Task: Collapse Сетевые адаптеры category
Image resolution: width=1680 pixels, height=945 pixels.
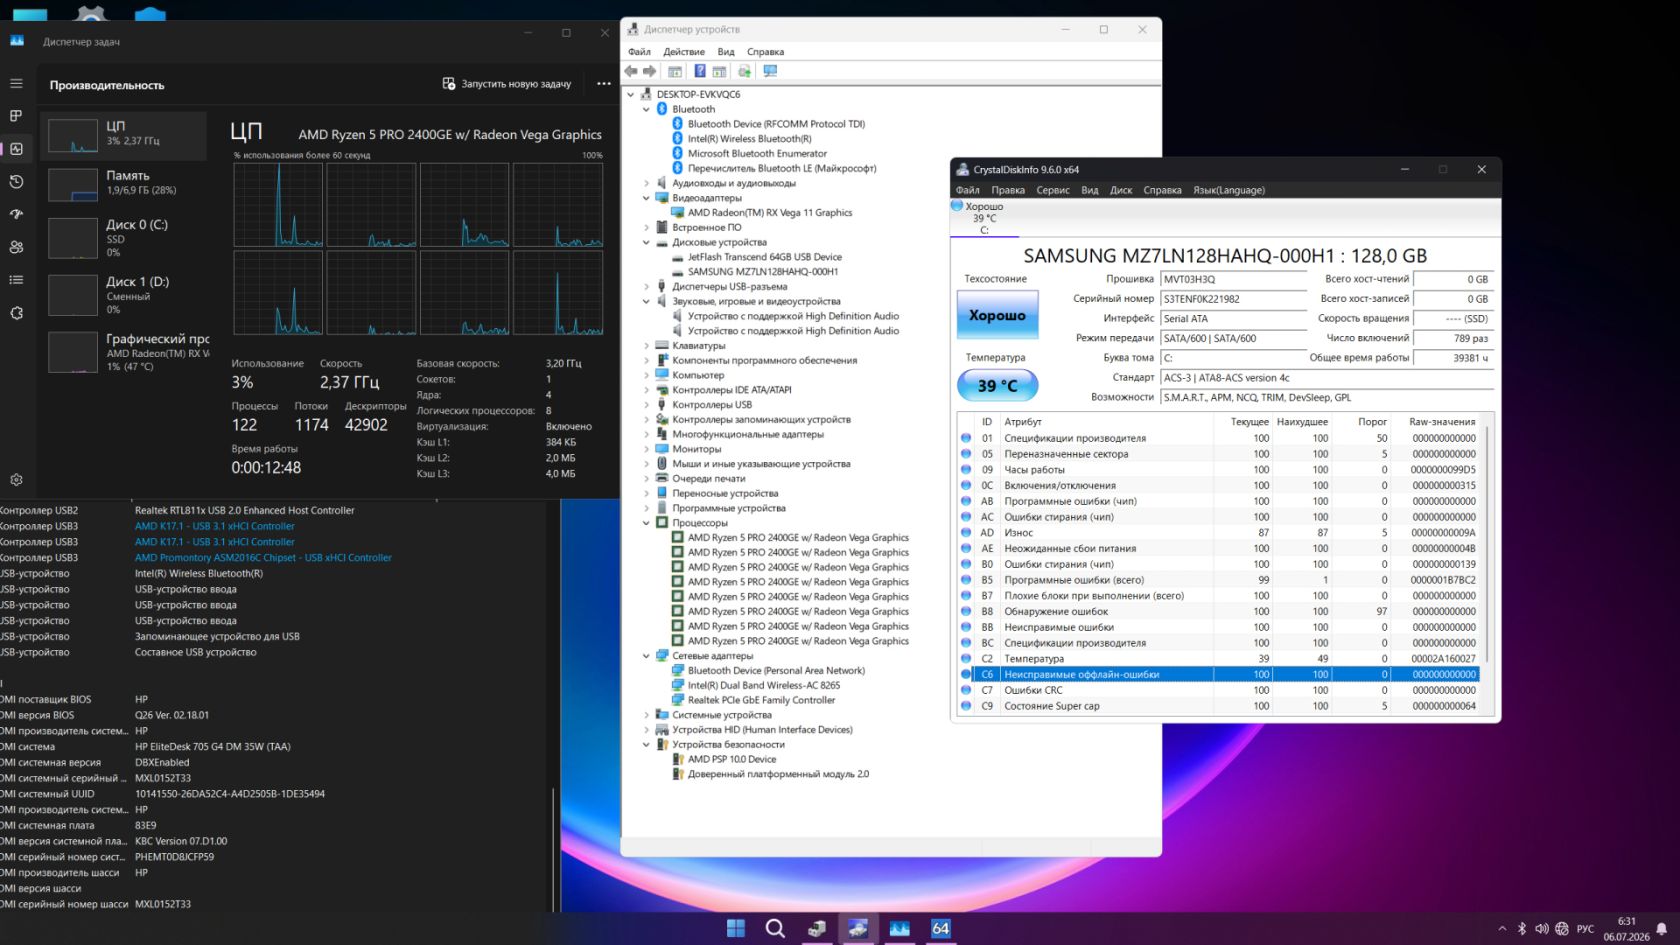Action: tap(646, 656)
